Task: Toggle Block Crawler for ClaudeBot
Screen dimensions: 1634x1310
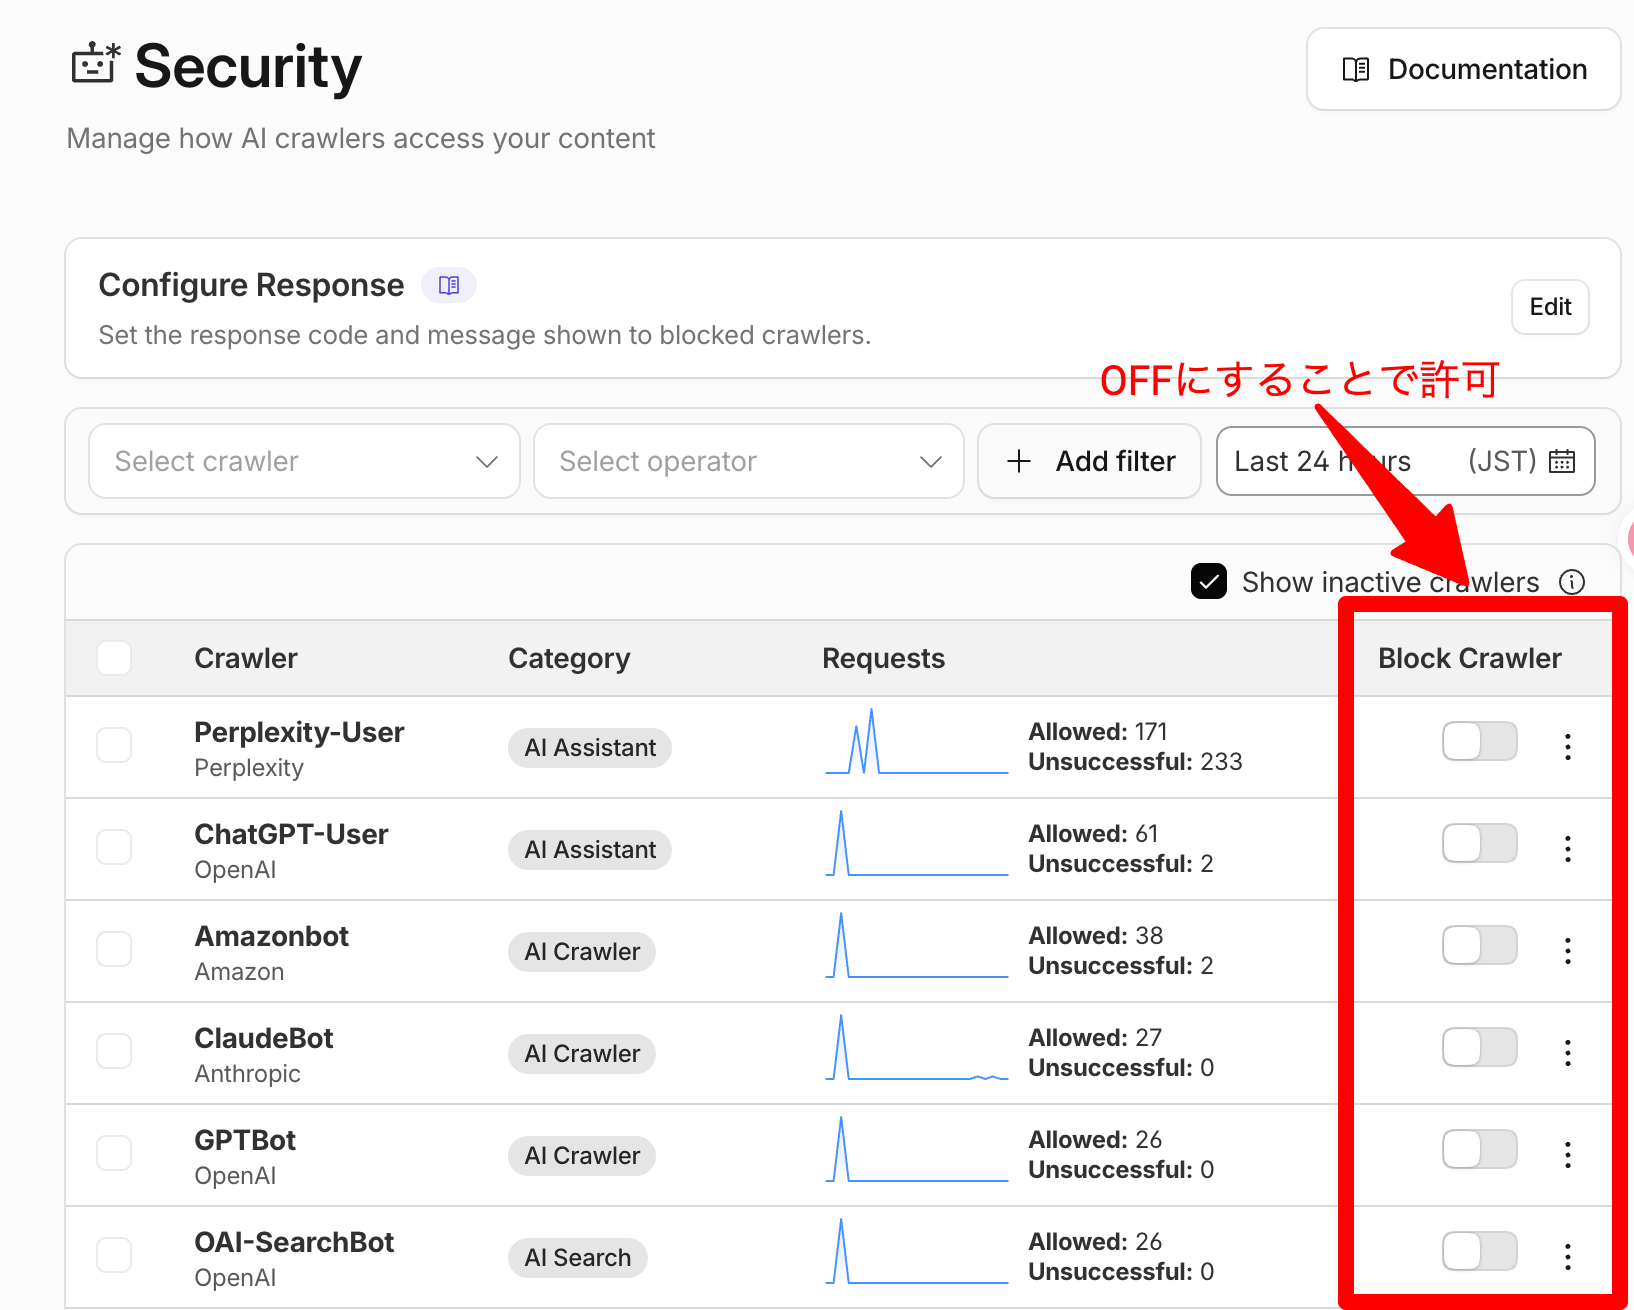Action: pyautogui.click(x=1479, y=1047)
